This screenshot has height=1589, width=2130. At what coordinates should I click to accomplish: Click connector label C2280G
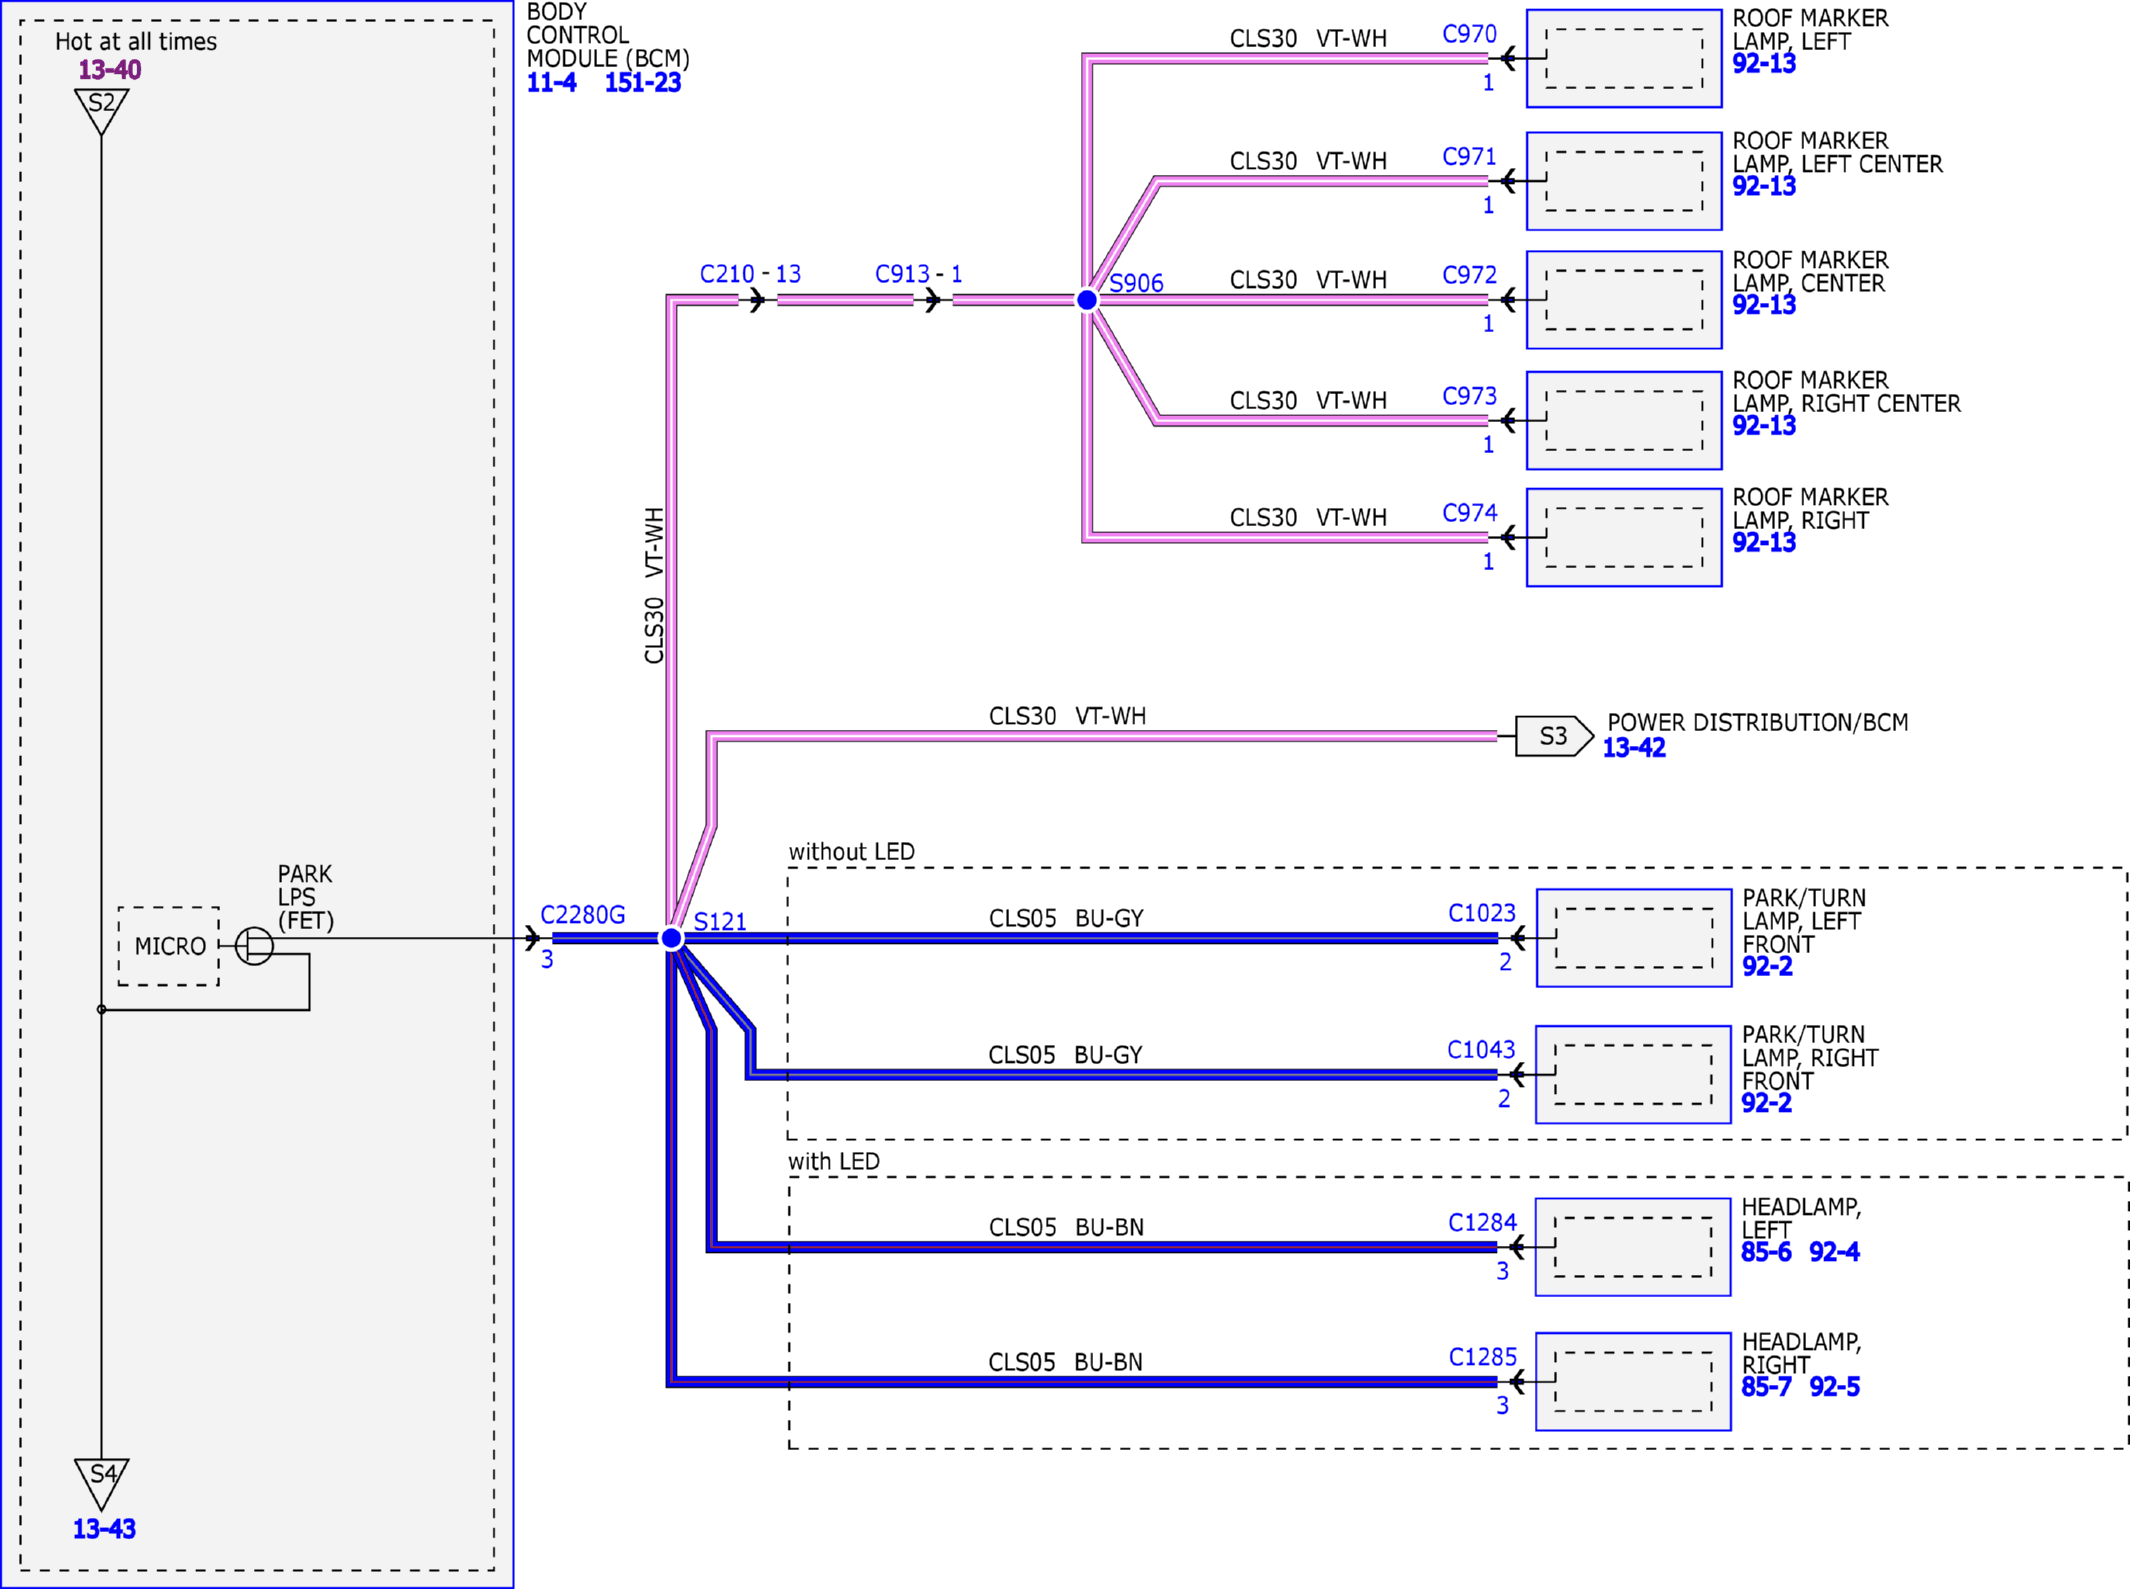coord(583,915)
